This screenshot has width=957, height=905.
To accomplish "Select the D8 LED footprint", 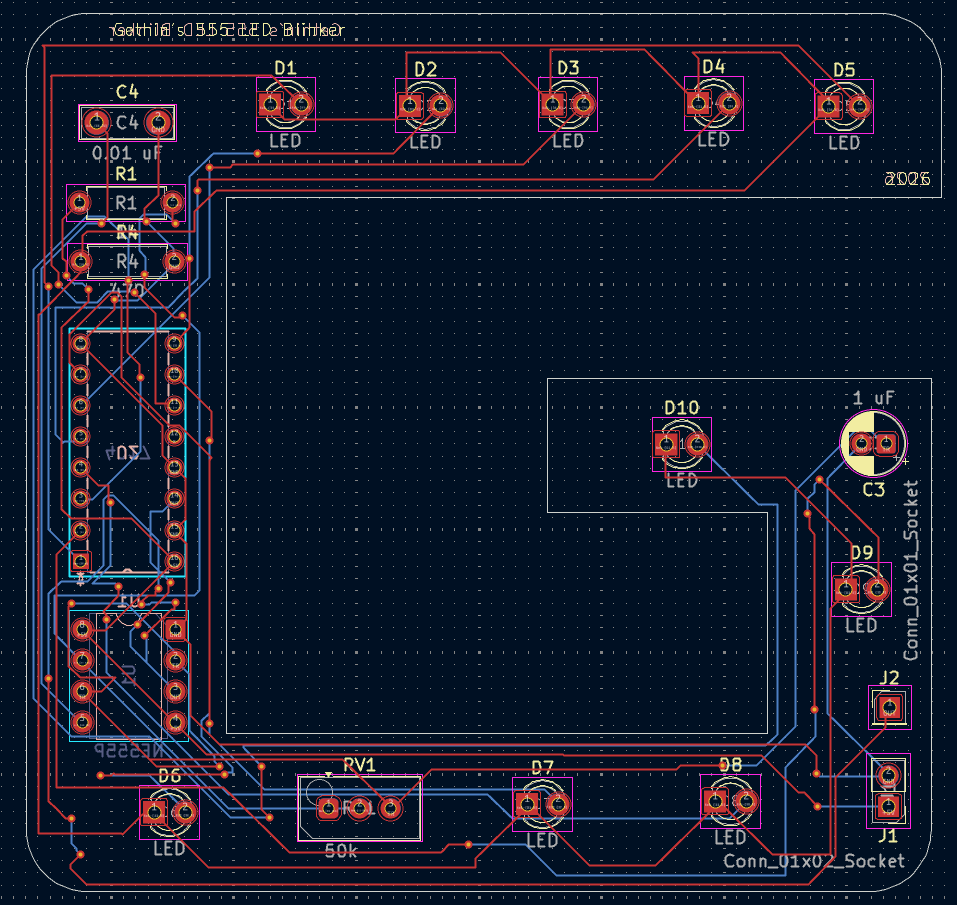I will click(731, 801).
